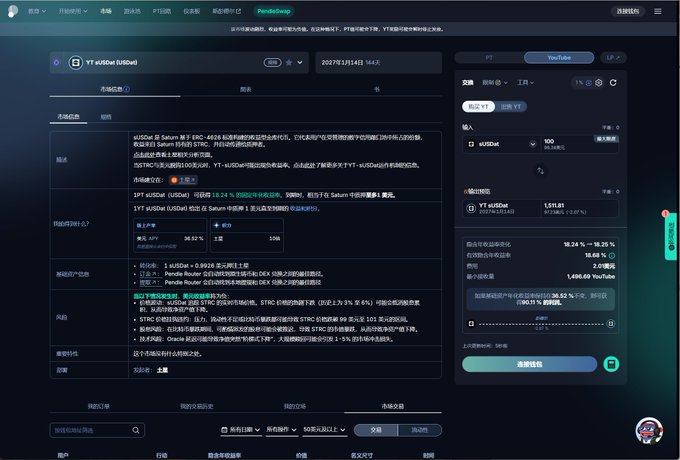The height and width of the screenshot is (460, 680).
Task: Open the teal side notification tab
Action: [x=670, y=236]
